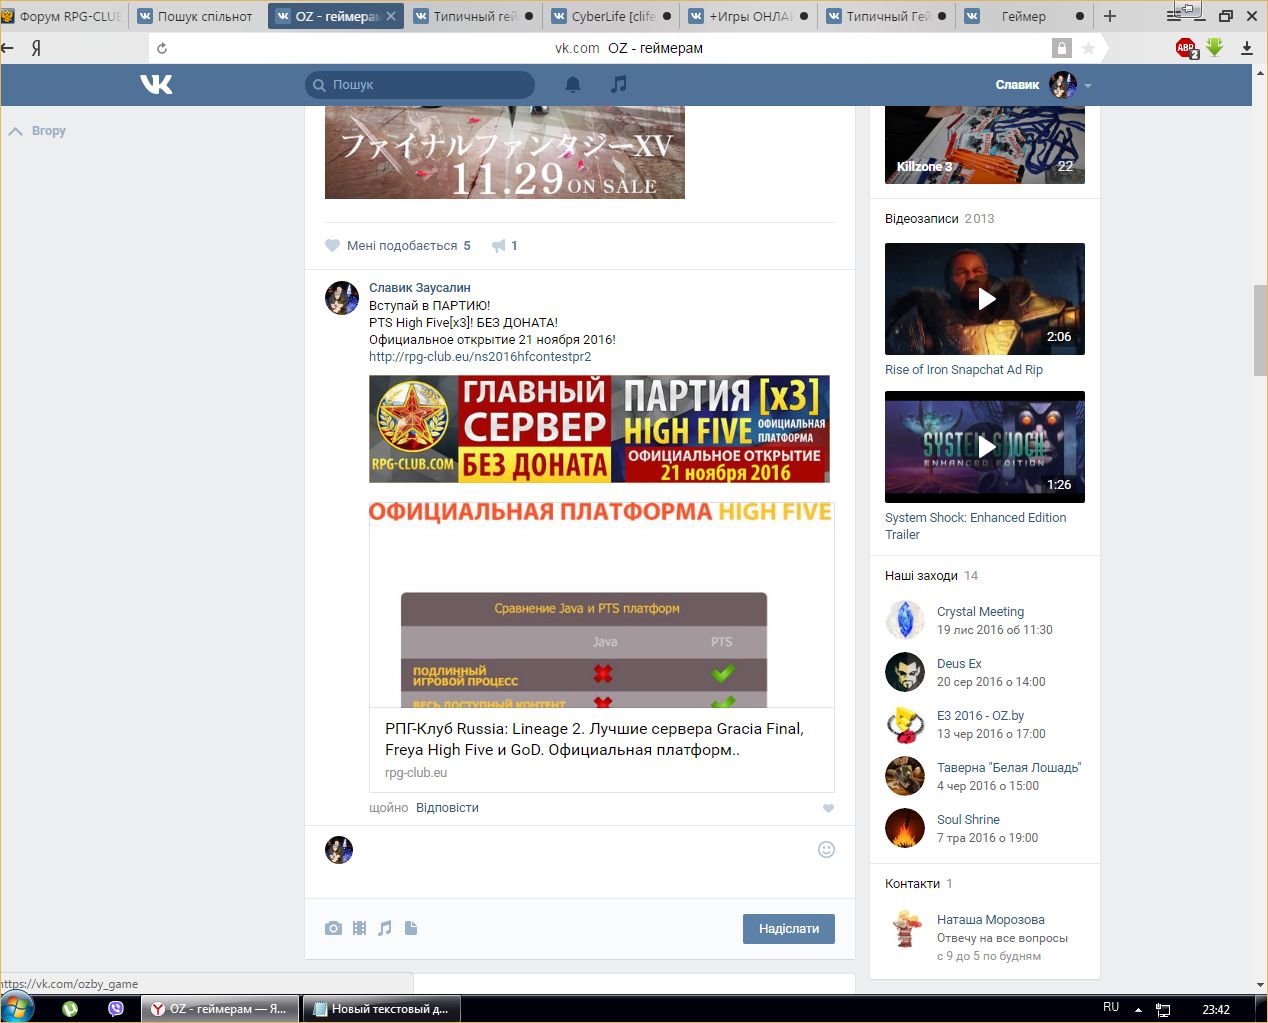The width and height of the screenshot is (1268, 1023).
Task: Open the Windows Start button
Action: pos(18,1008)
